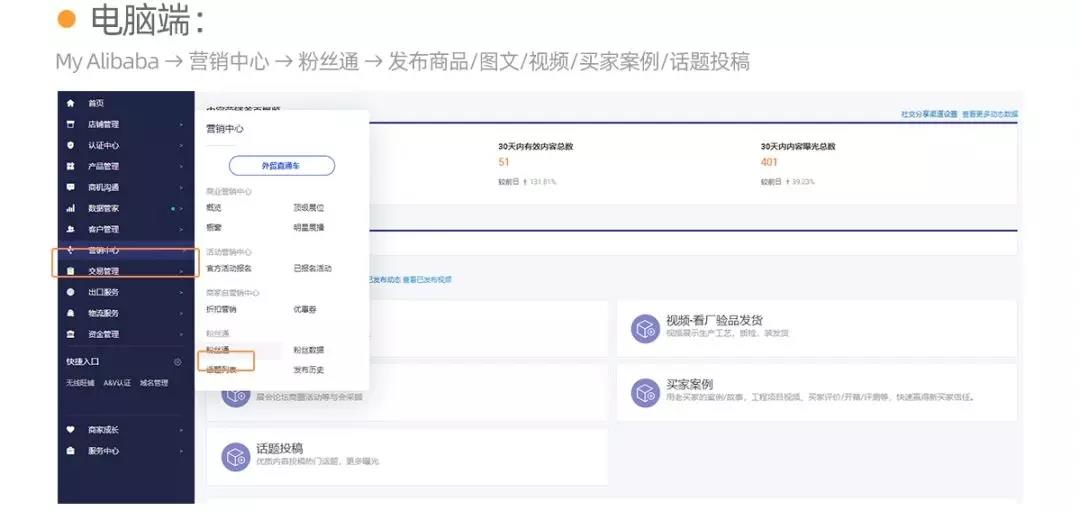Image resolution: width=1080 pixels, height=511 pixels.
Task: Click the people icon for 客户管理
Action: tap(70, 229)
